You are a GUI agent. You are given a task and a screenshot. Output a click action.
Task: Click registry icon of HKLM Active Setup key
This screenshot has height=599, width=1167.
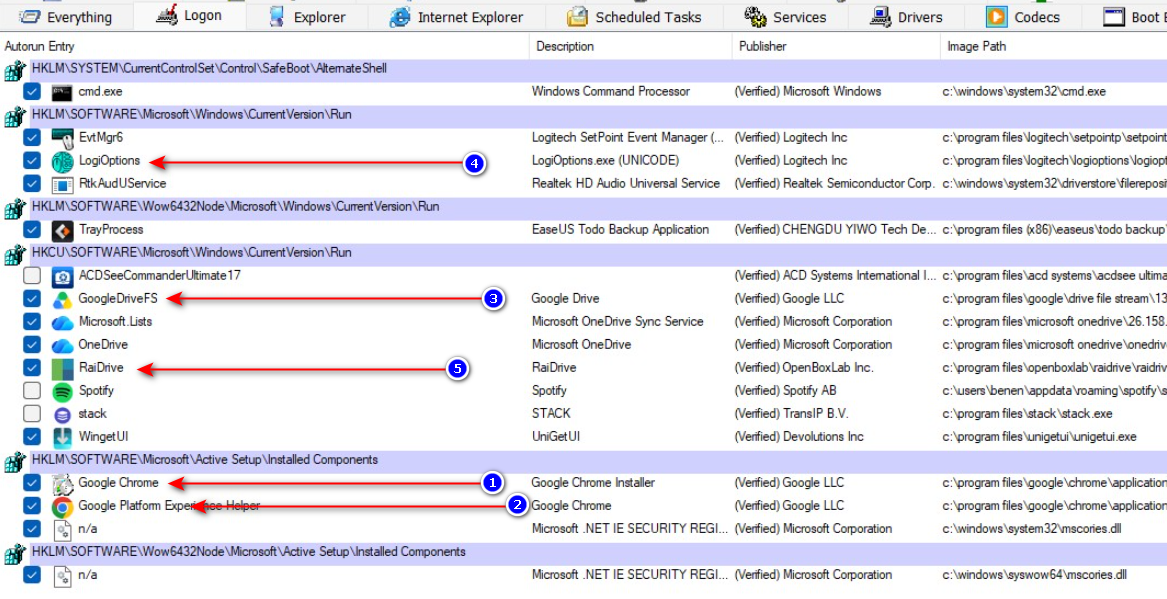click(x=15, y=462)
